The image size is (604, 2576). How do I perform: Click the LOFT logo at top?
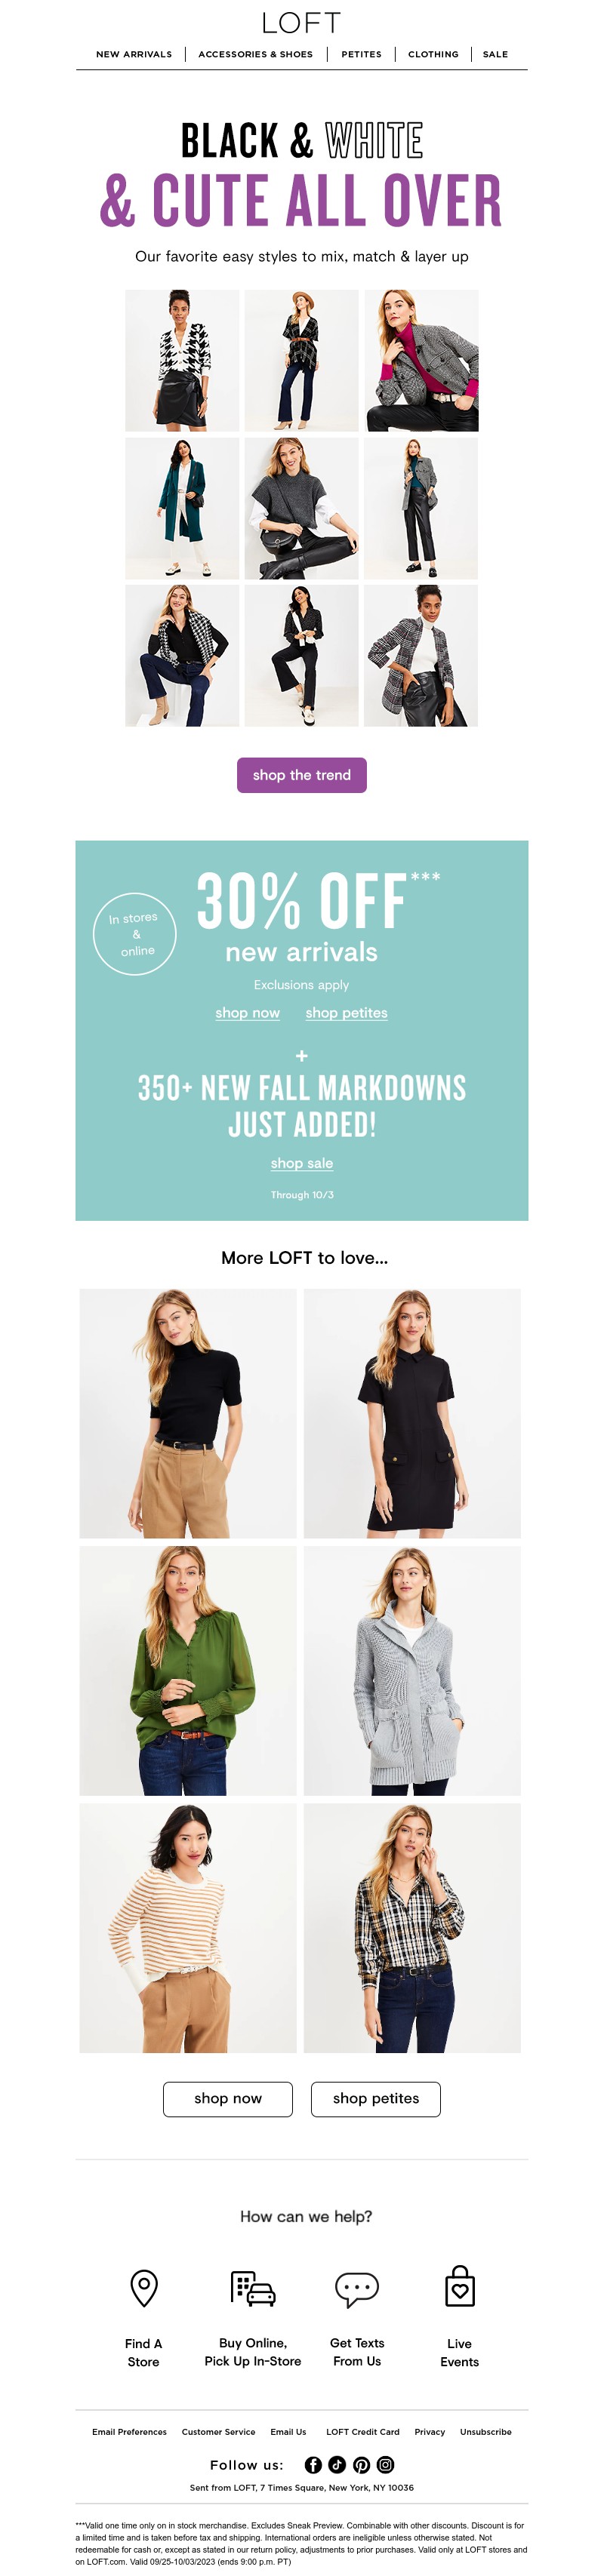[x=302, y=22]
